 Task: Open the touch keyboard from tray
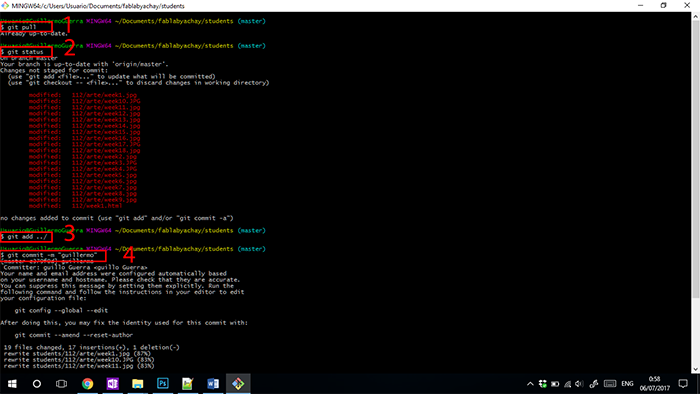[x=610, y=384]
